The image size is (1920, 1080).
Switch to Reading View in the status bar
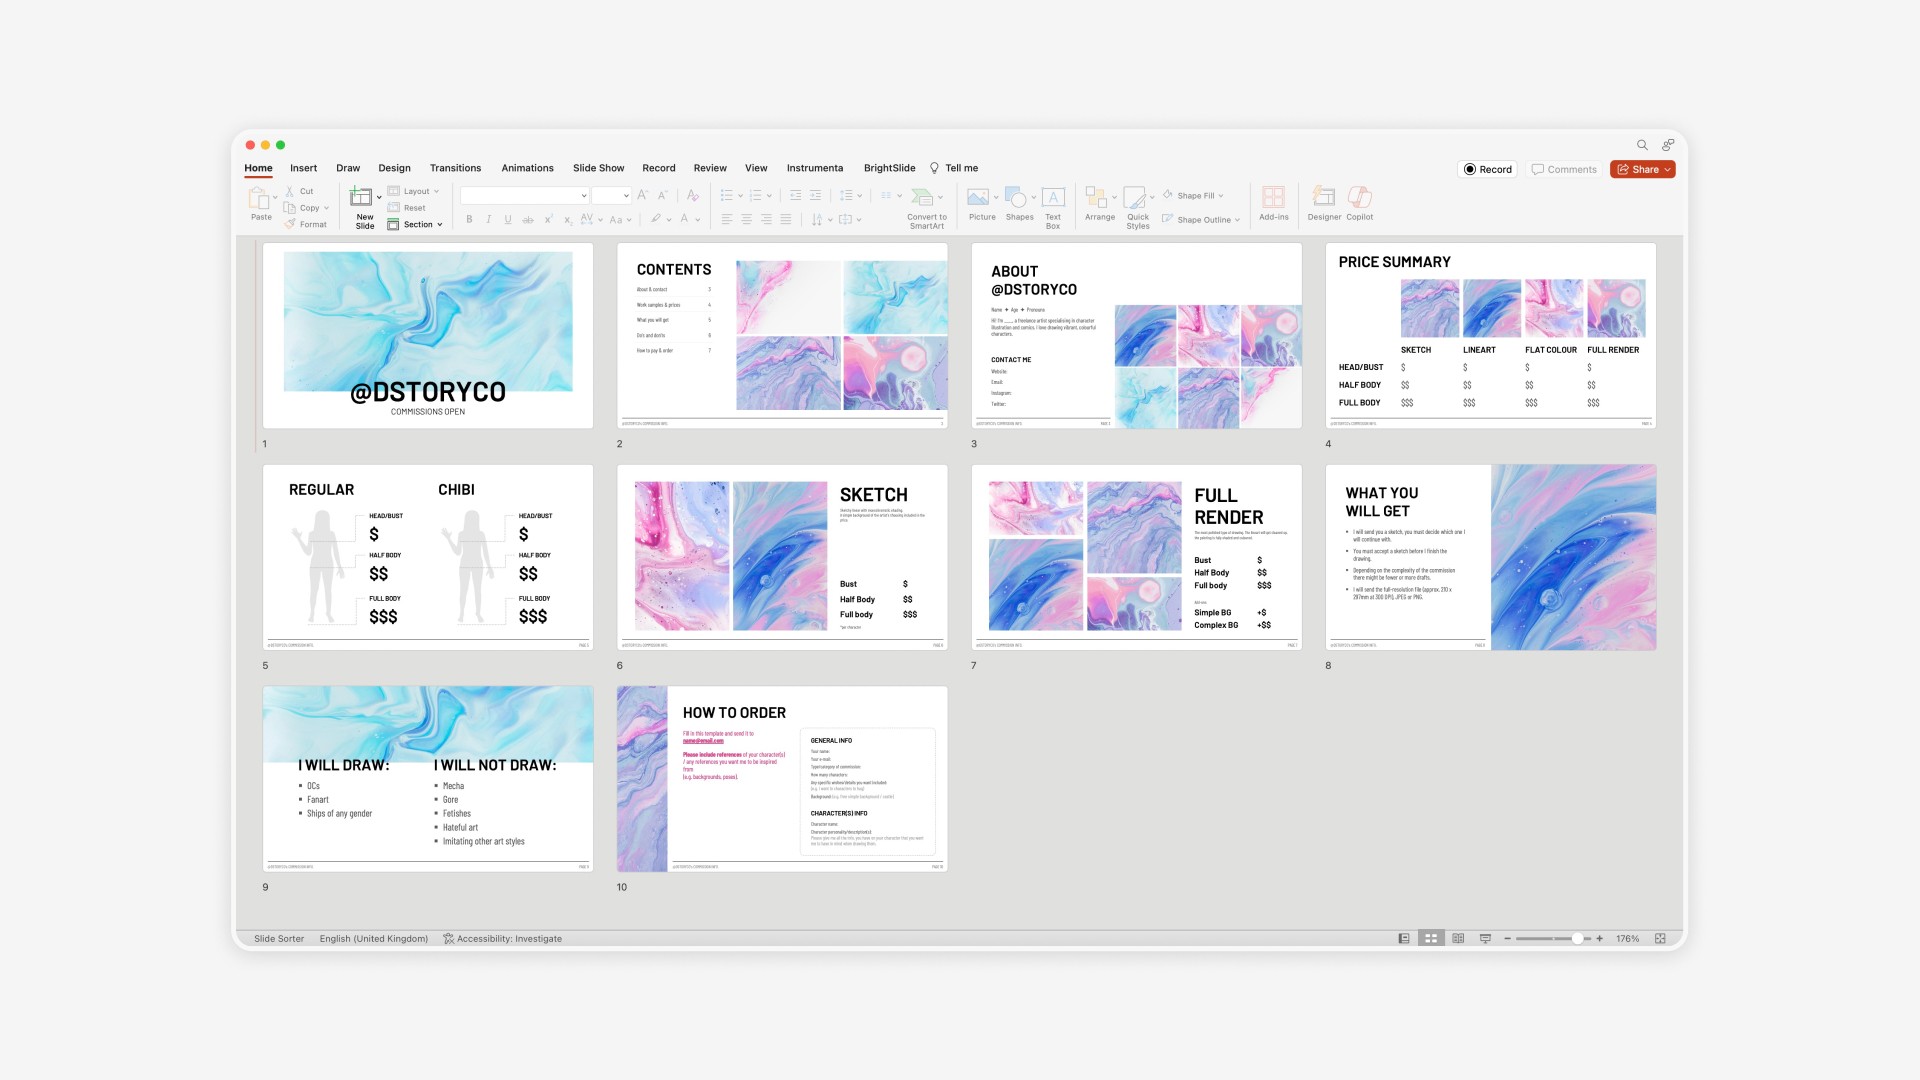[1458, 939]
